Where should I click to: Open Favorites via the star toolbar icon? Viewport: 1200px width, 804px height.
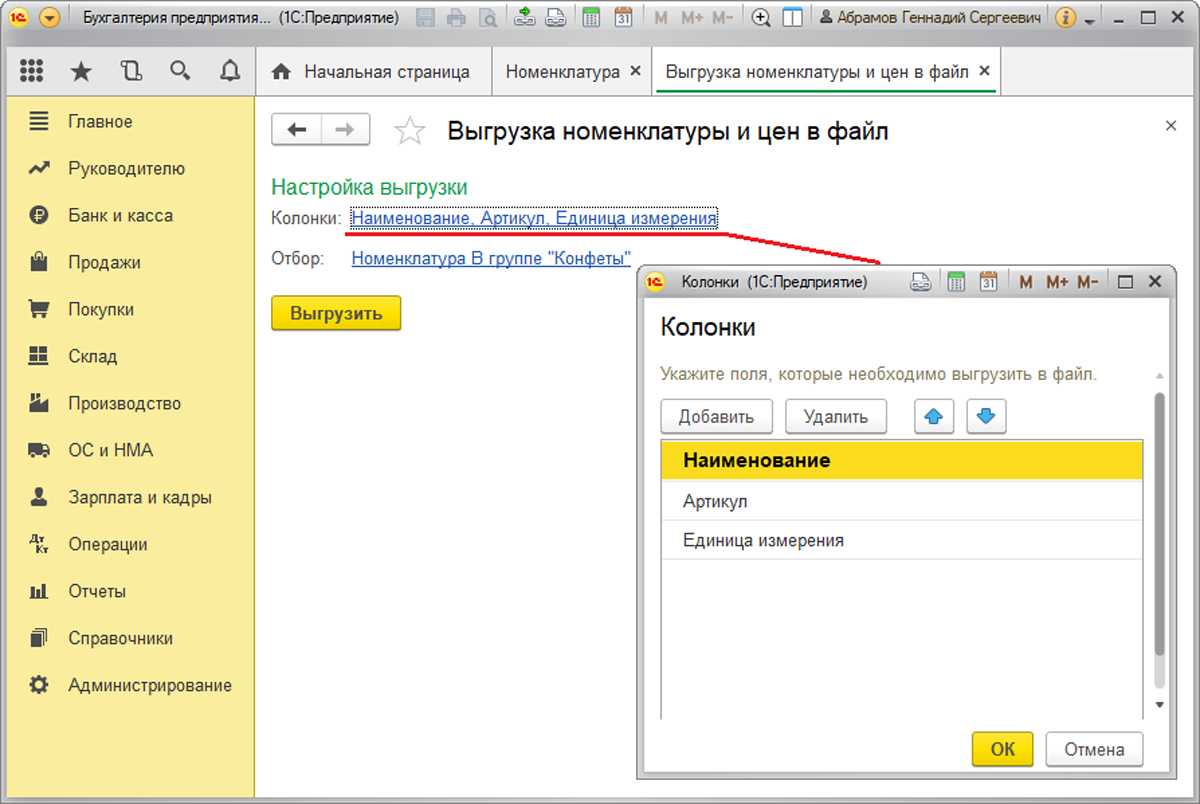(x=81, y=71)
